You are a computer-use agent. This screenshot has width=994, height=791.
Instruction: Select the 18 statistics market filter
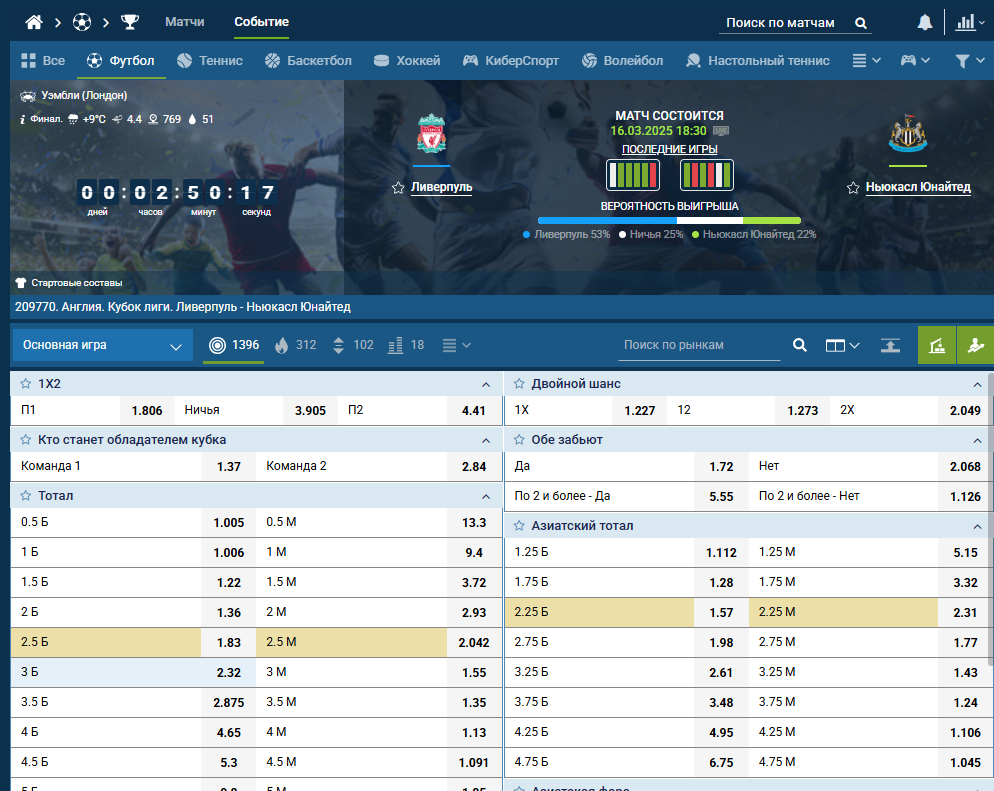(x=406, y=345)
